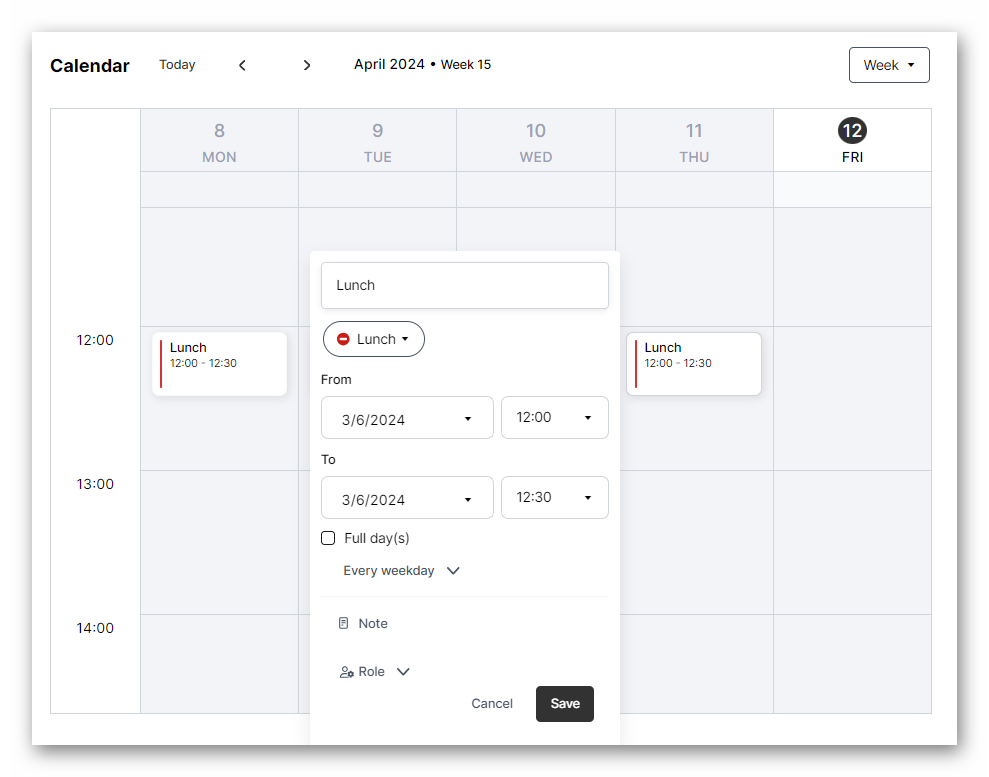Click the Role person icon
The height and width of the screenshot is (777, 989).
[346, 672]
